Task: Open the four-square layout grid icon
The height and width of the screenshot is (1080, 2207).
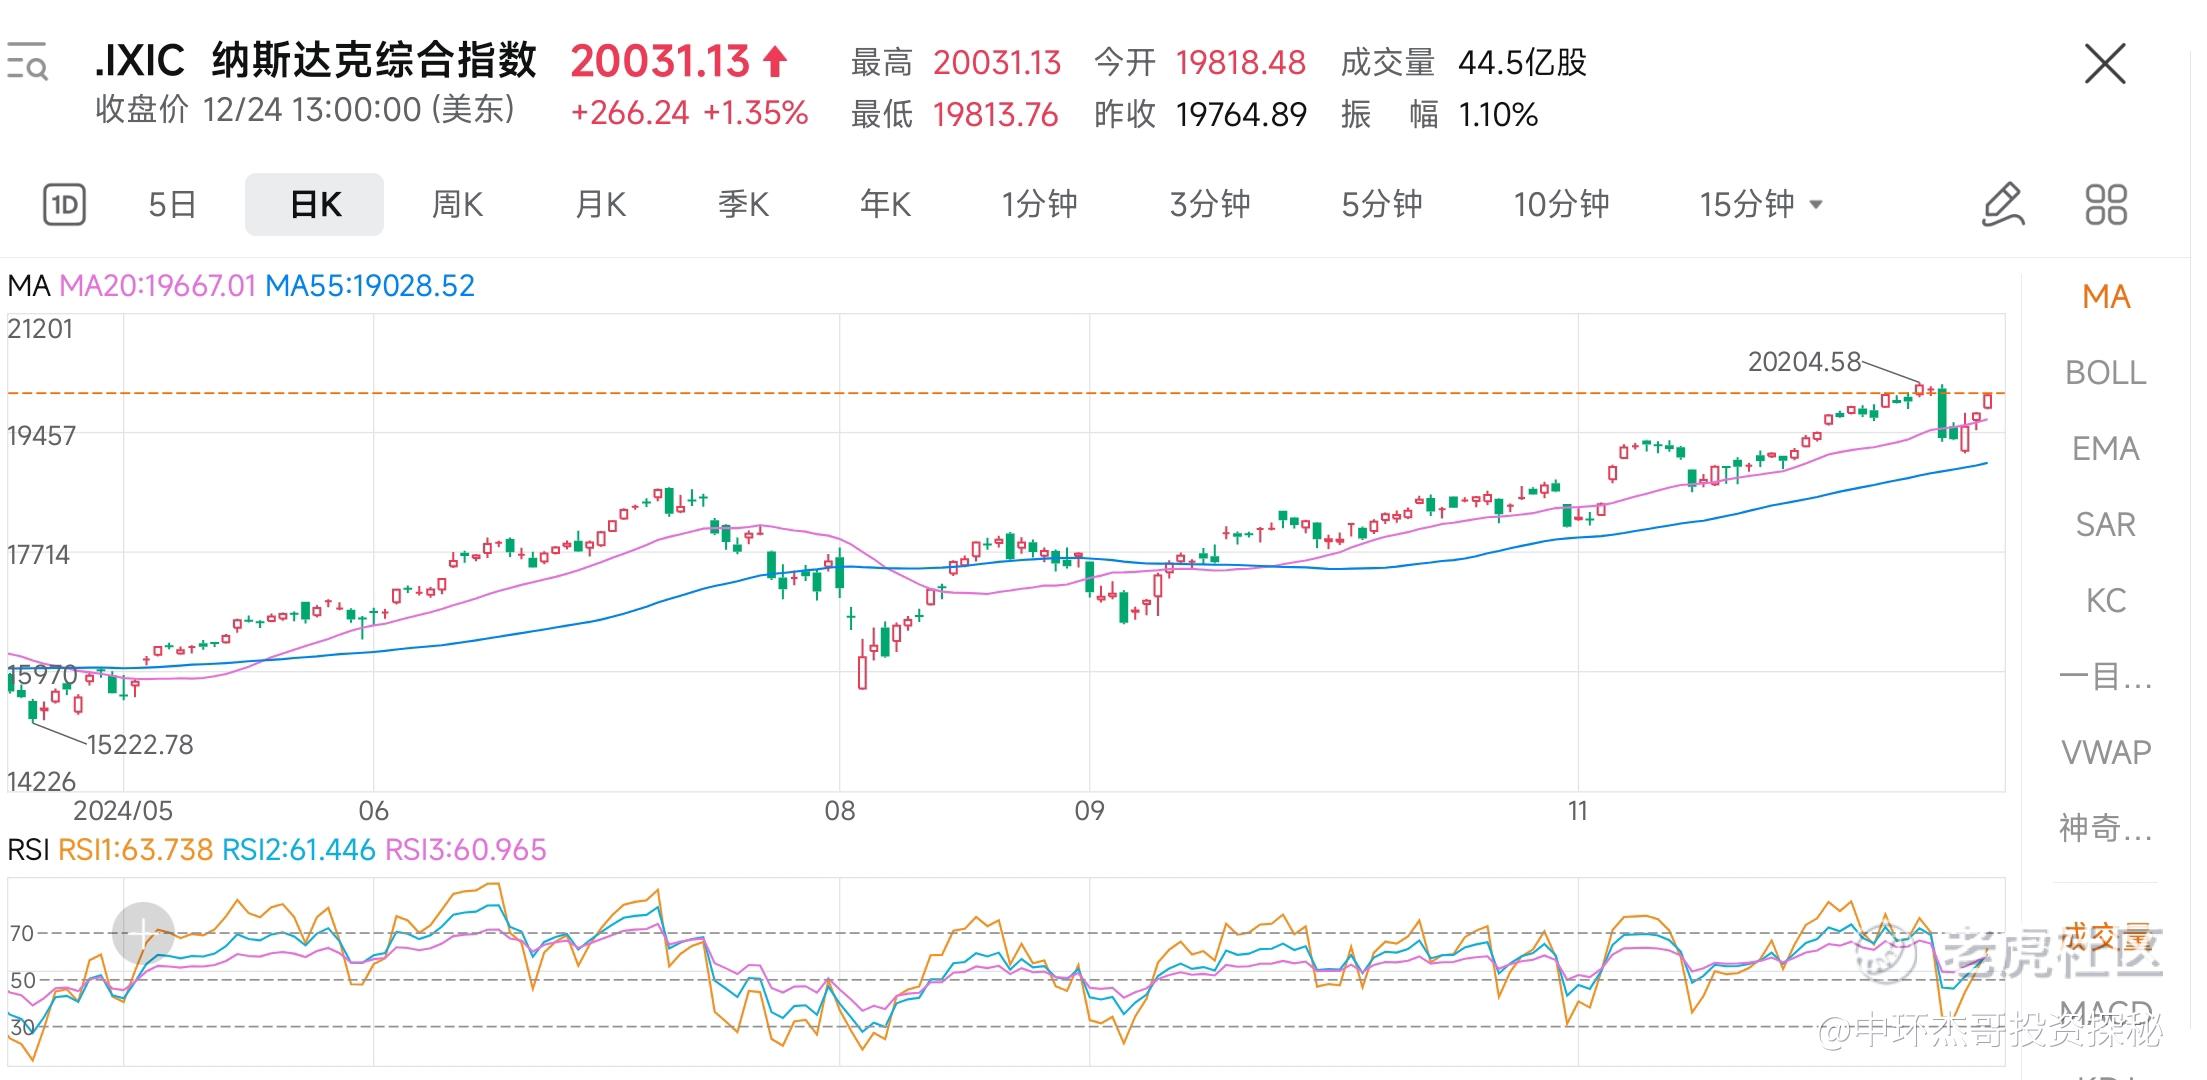Action: [x=2106, y=205]
